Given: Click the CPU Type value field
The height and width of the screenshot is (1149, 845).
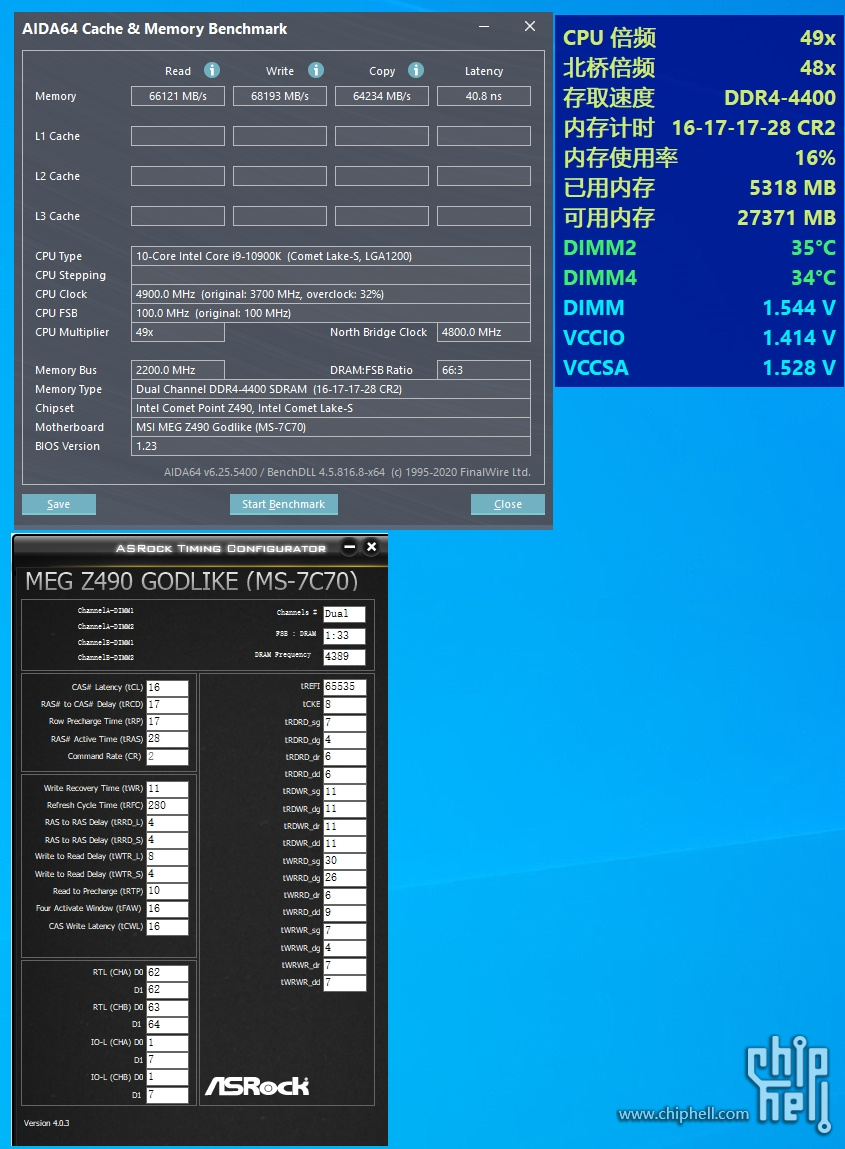Looking at the screenshot, I should (x=331, y=256).
